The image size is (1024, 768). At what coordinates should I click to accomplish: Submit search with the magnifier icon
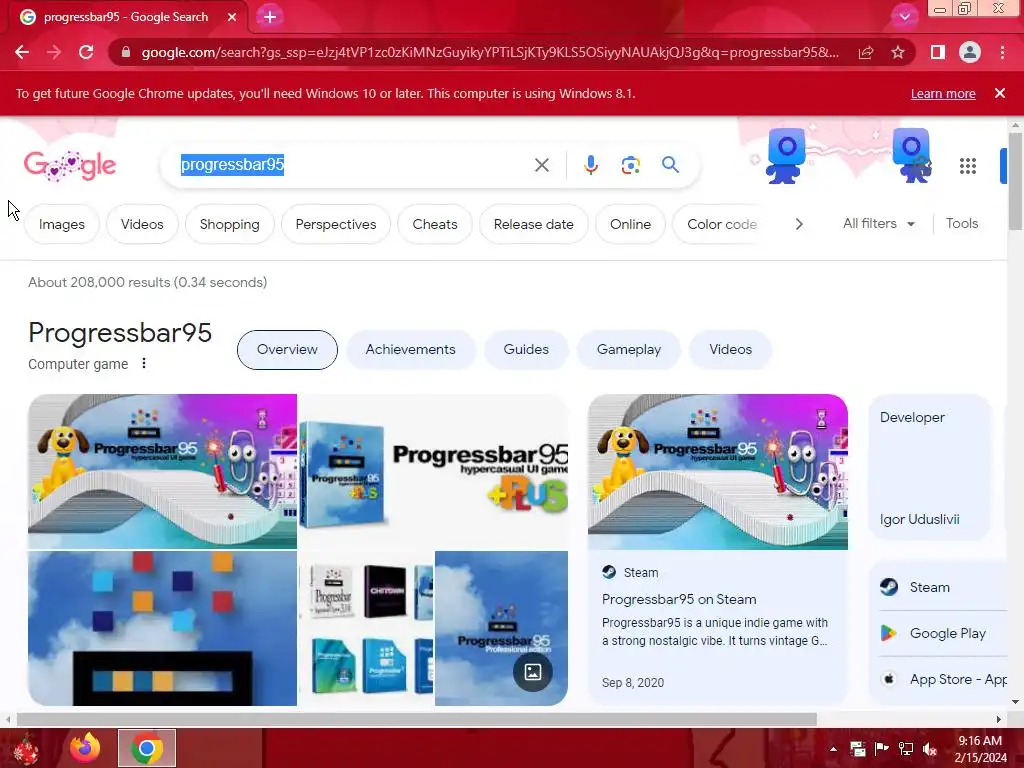click(670, 165)
